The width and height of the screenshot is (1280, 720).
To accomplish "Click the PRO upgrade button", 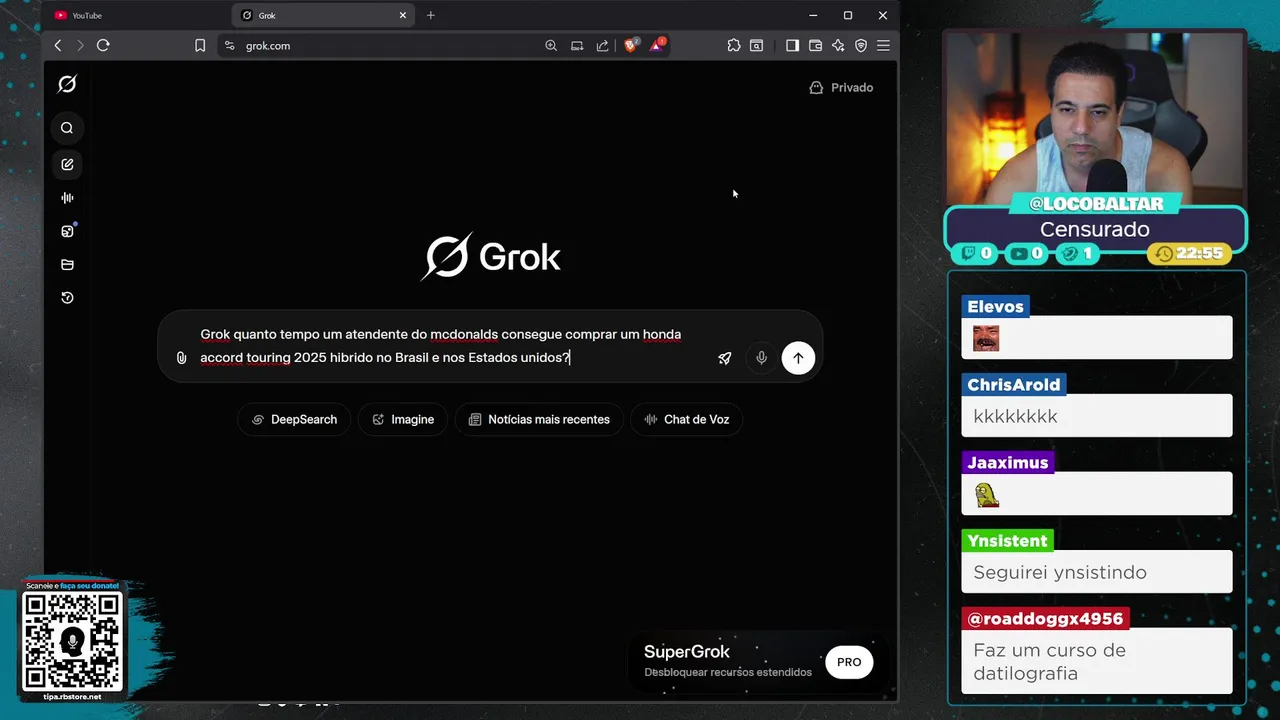I will (x=849, y=662).
